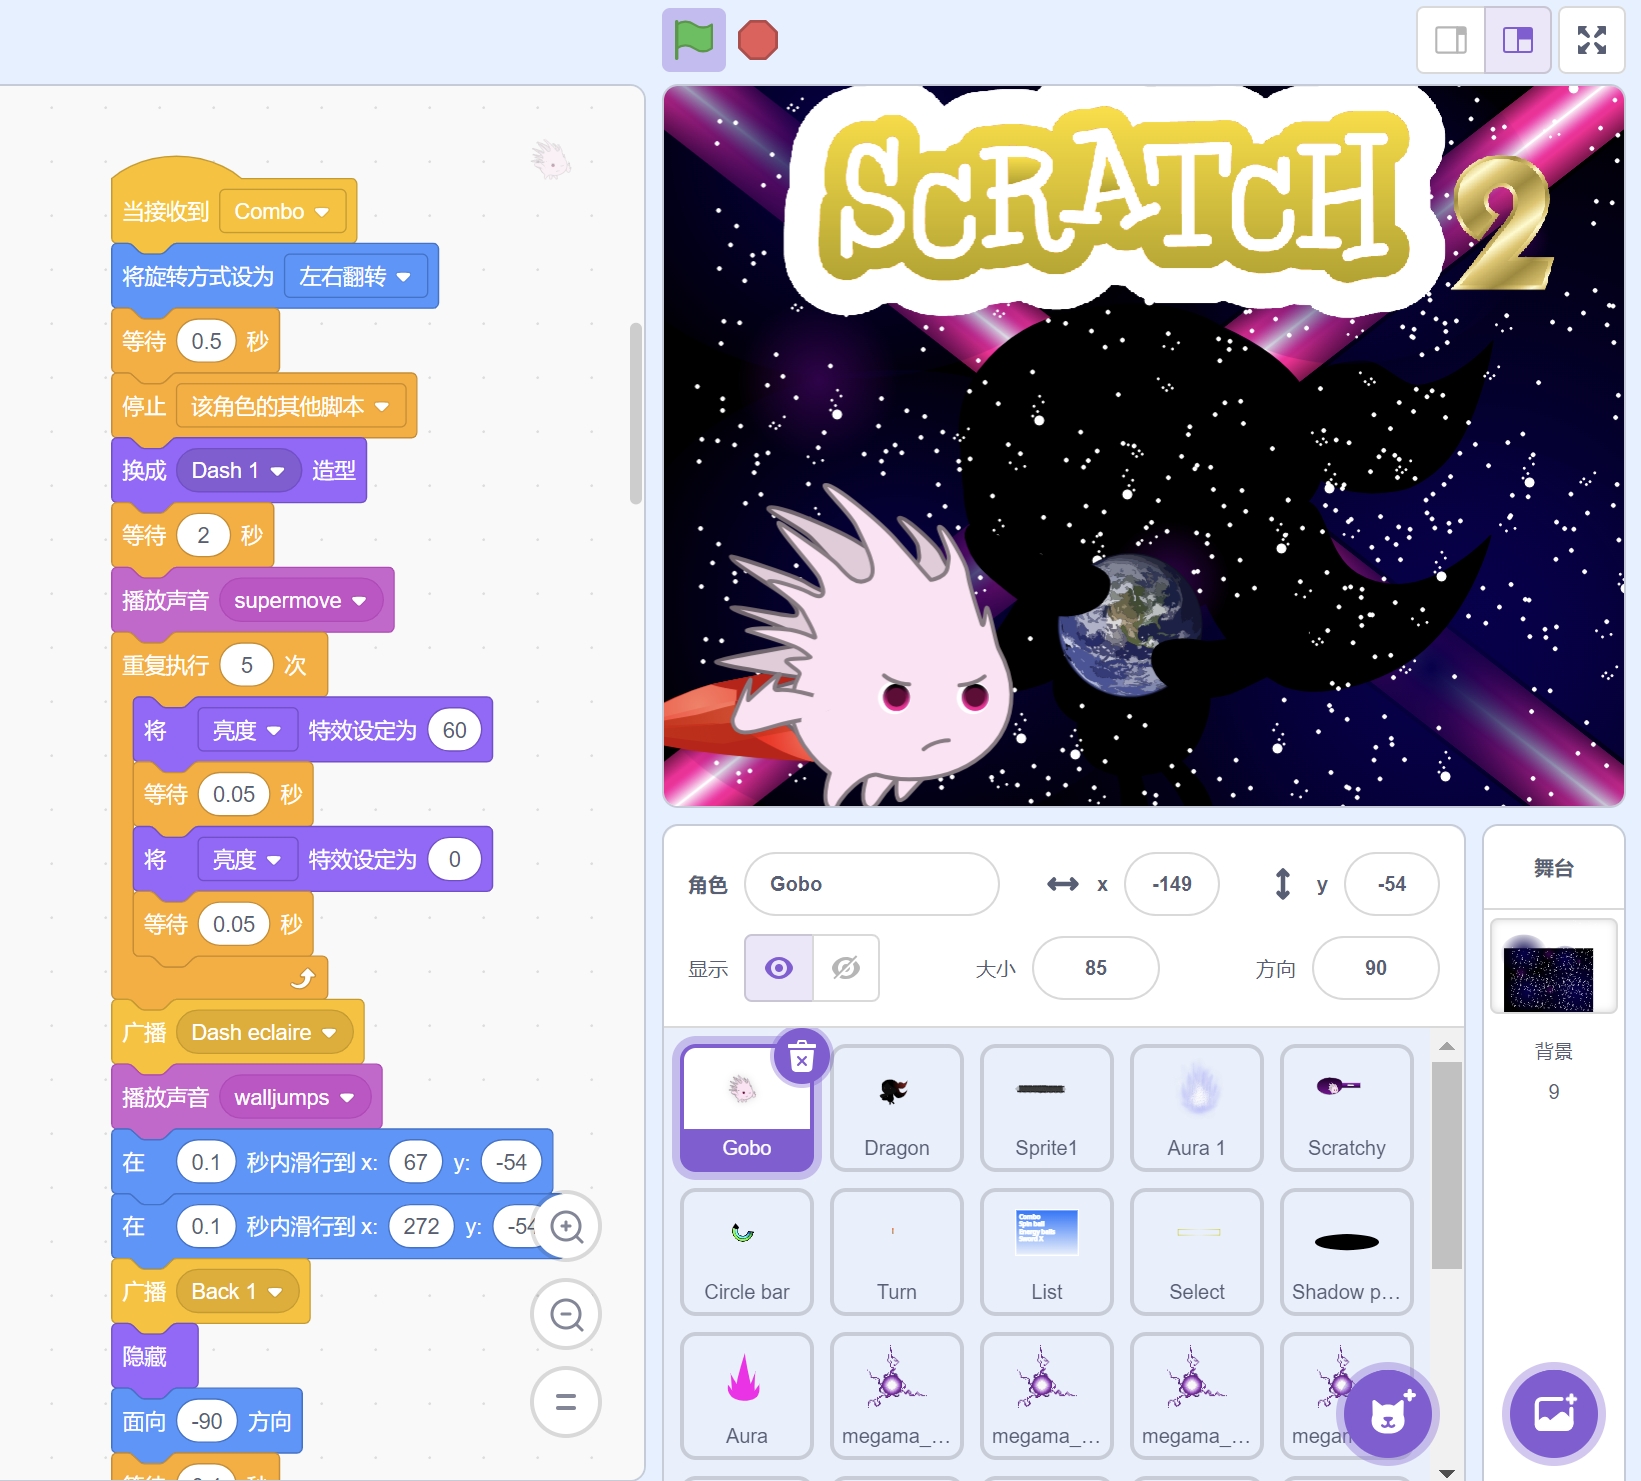This screenshot has width=1641, height=1481.
Task: Open the 左右翻转 rotation style dropdown
Action: coord(356,277)
